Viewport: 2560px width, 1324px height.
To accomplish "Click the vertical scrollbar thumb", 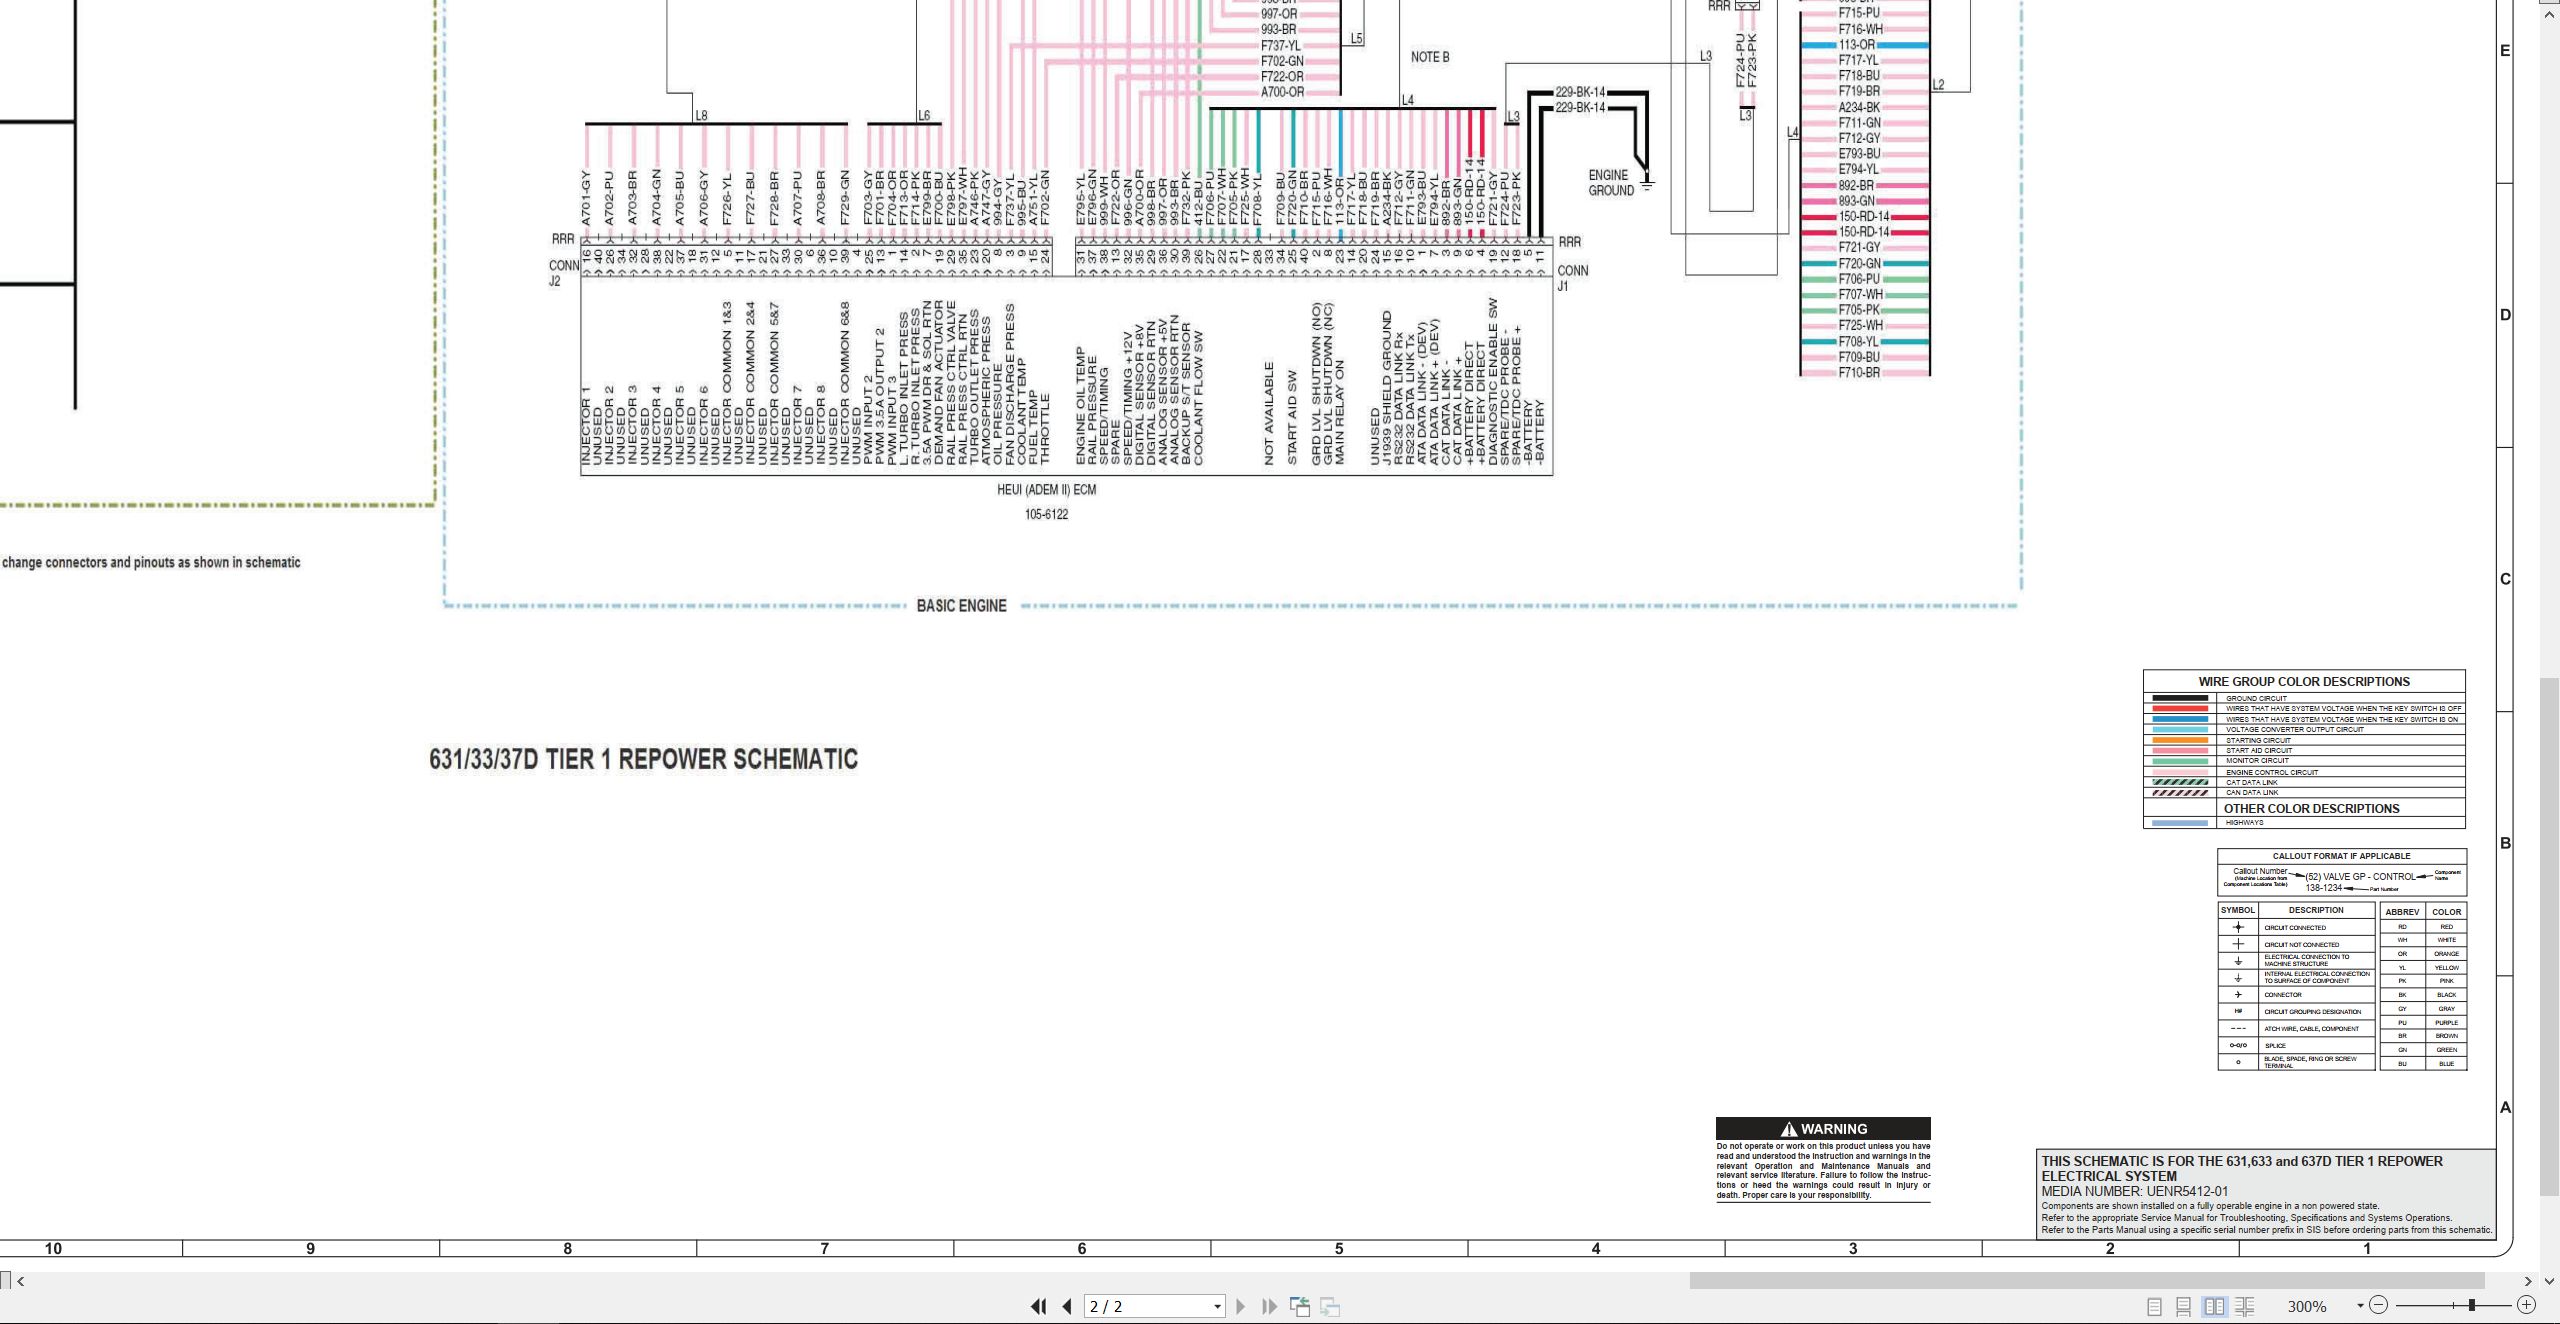I will click(x=2550, y=936).
